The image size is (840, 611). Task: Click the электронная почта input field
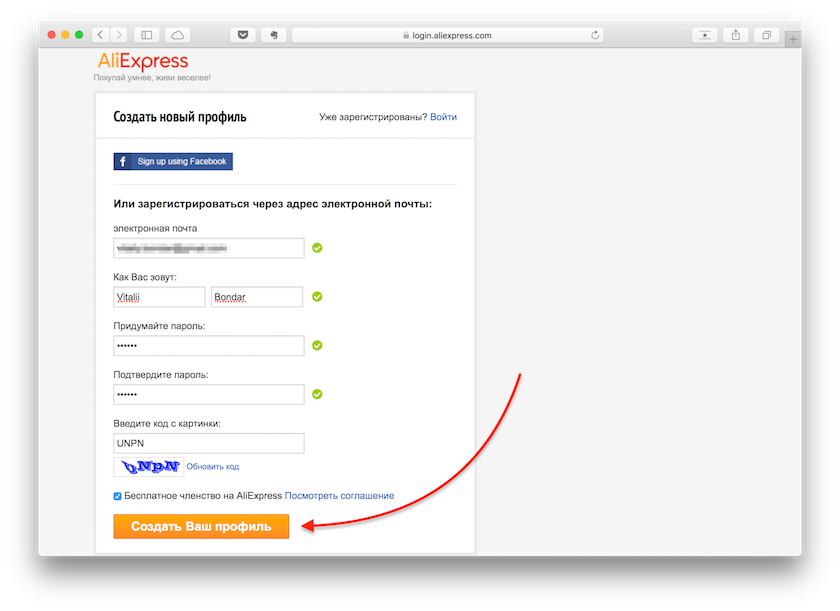pyautogui.click(x=209, y=248)
